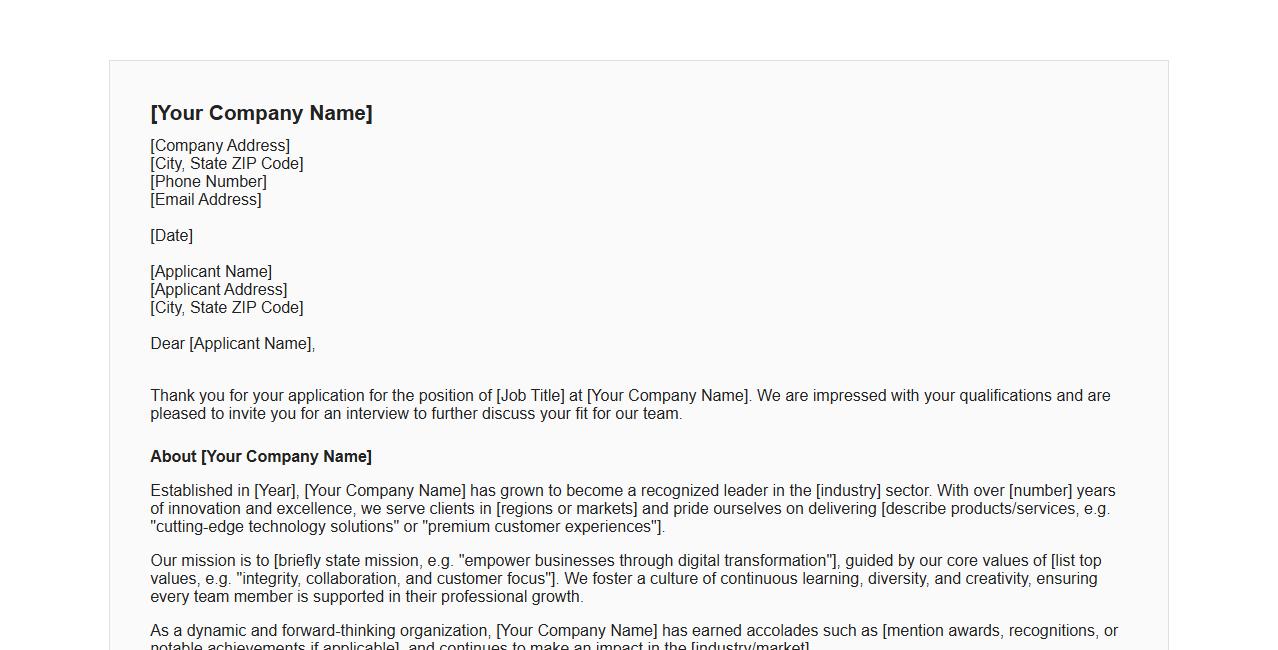The width and height of the screenshot is (1278, 650).
Task: Click the "[regions or markets]" placeholder
Action: (566, 509)
